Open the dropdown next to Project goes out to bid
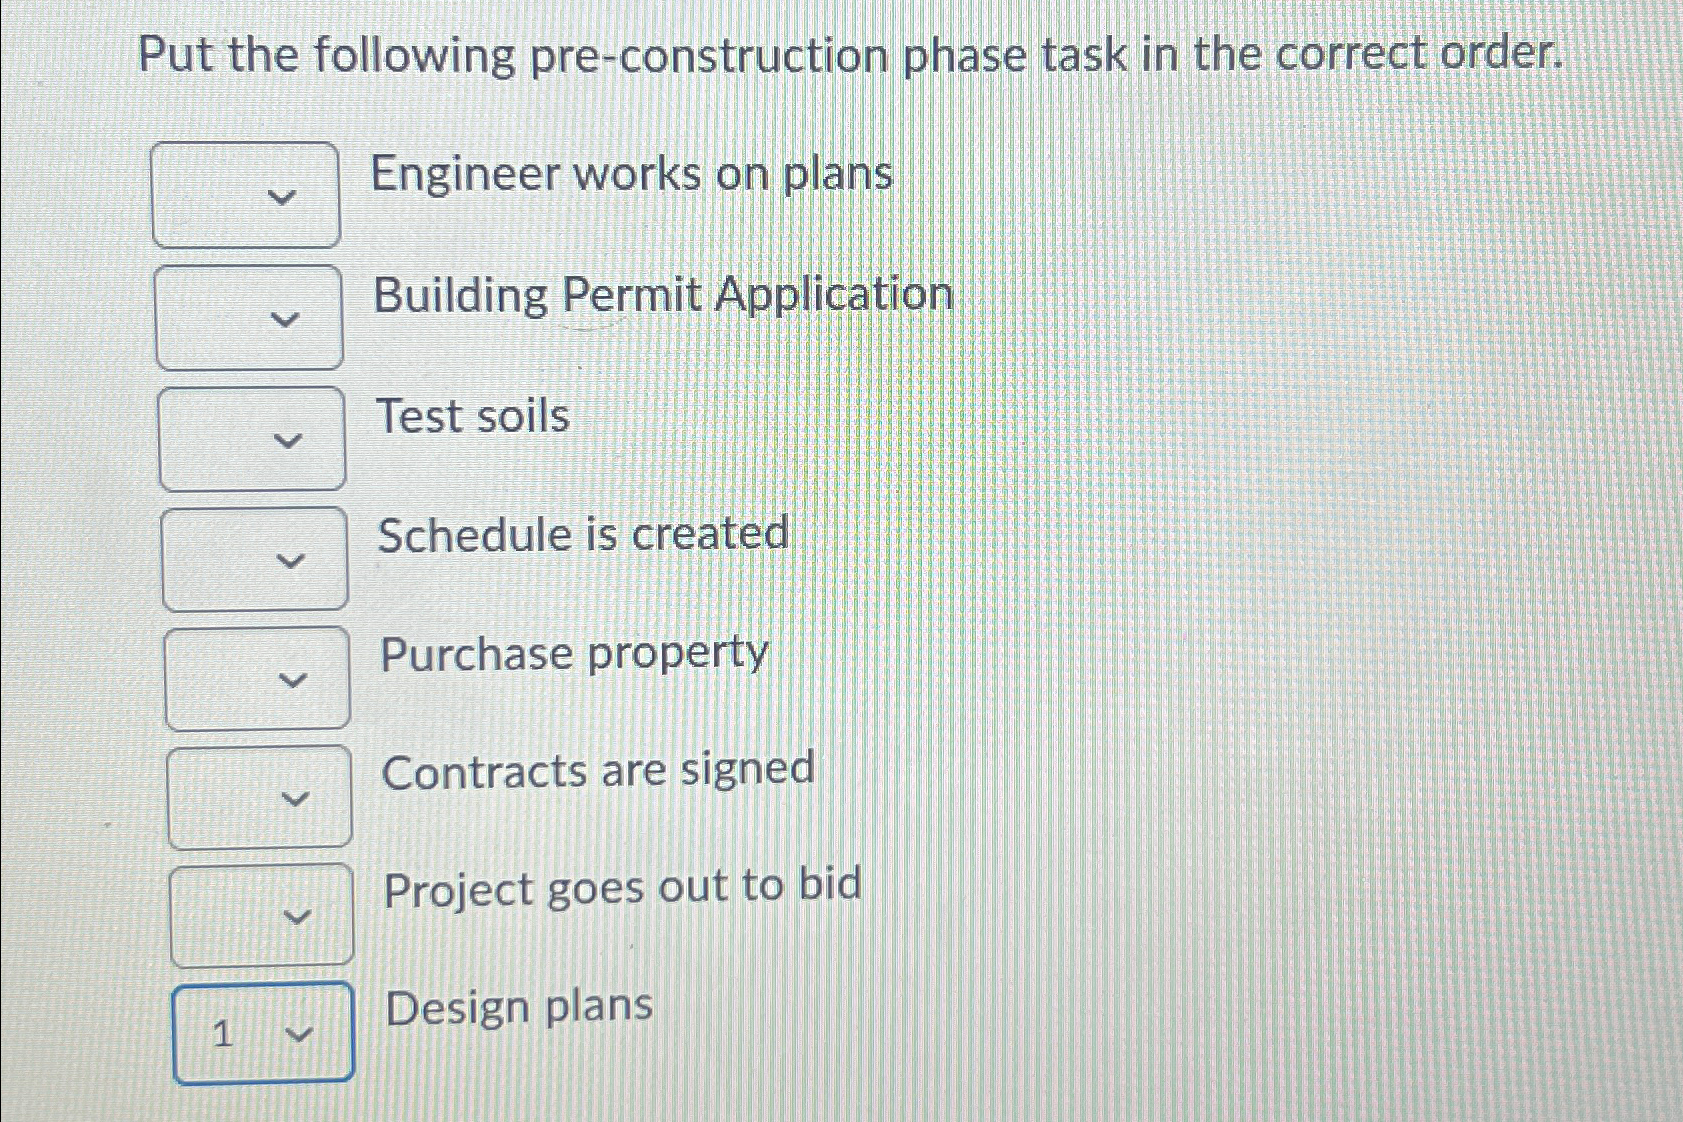Viewport: 1683px width, 1122px height. click(262, 915)
